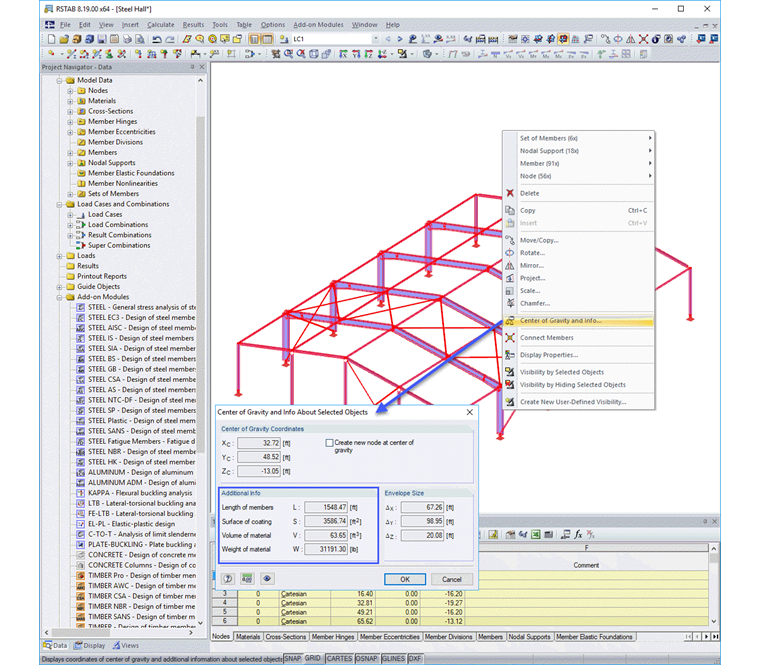
Task: Click Cancel in the Center of Gravity dialog
Action: (452, 579)
